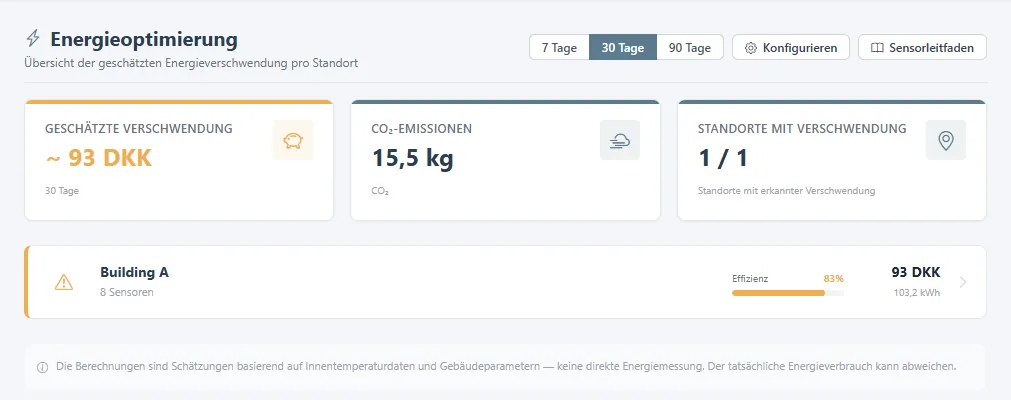Click the Building A name text

(134, 272)
